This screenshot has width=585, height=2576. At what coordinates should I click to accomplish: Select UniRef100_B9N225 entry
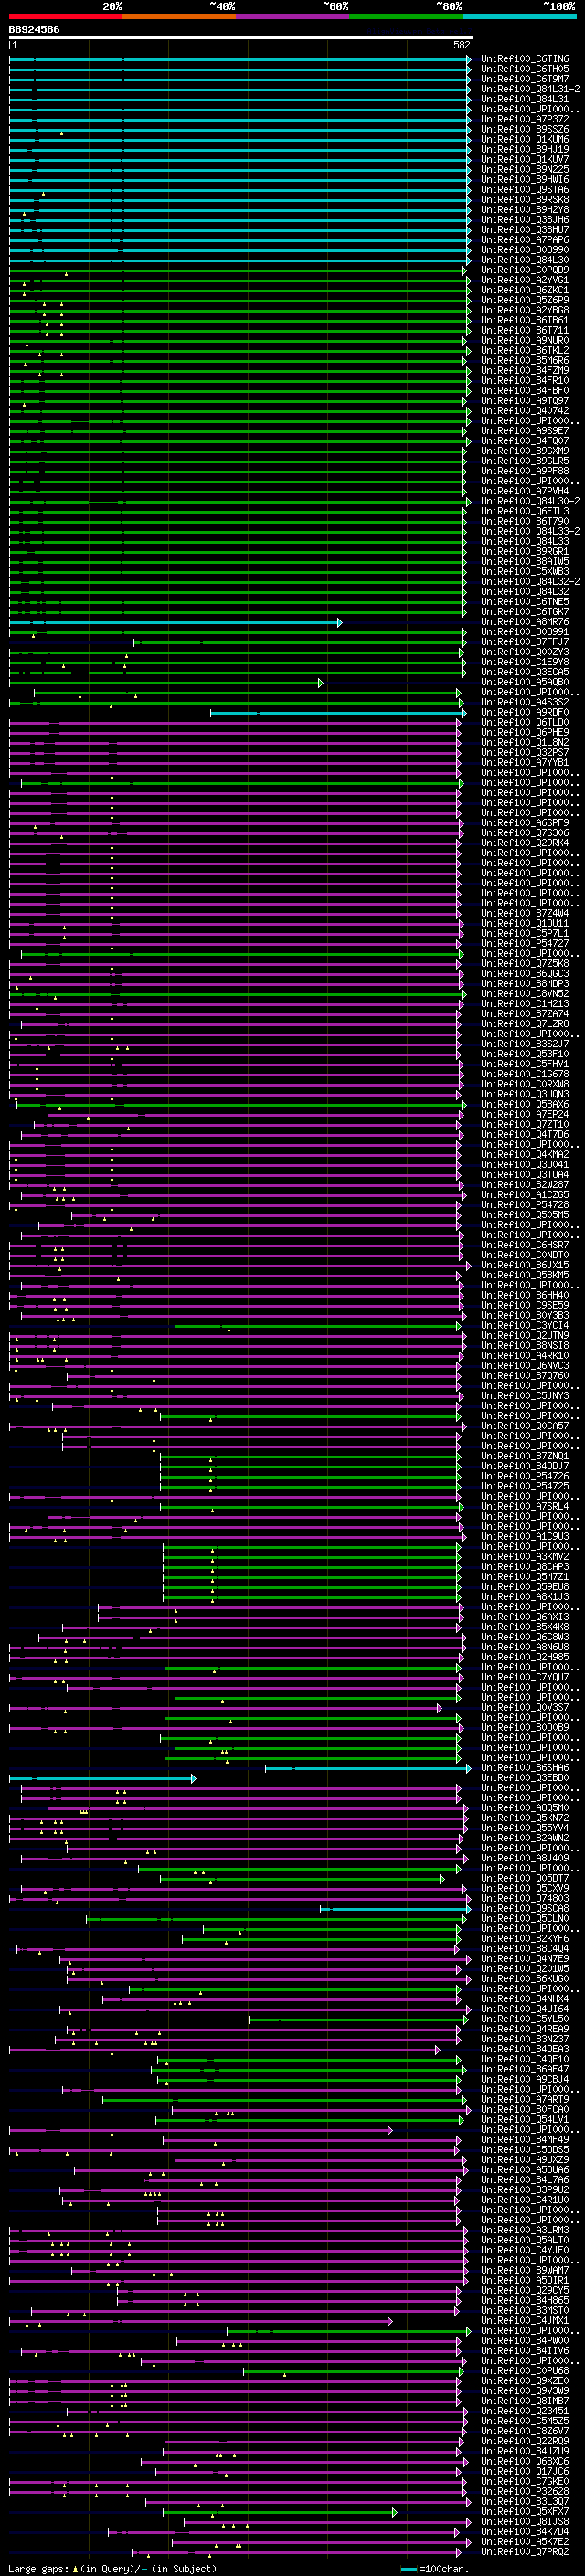click(x=525, y=169)
